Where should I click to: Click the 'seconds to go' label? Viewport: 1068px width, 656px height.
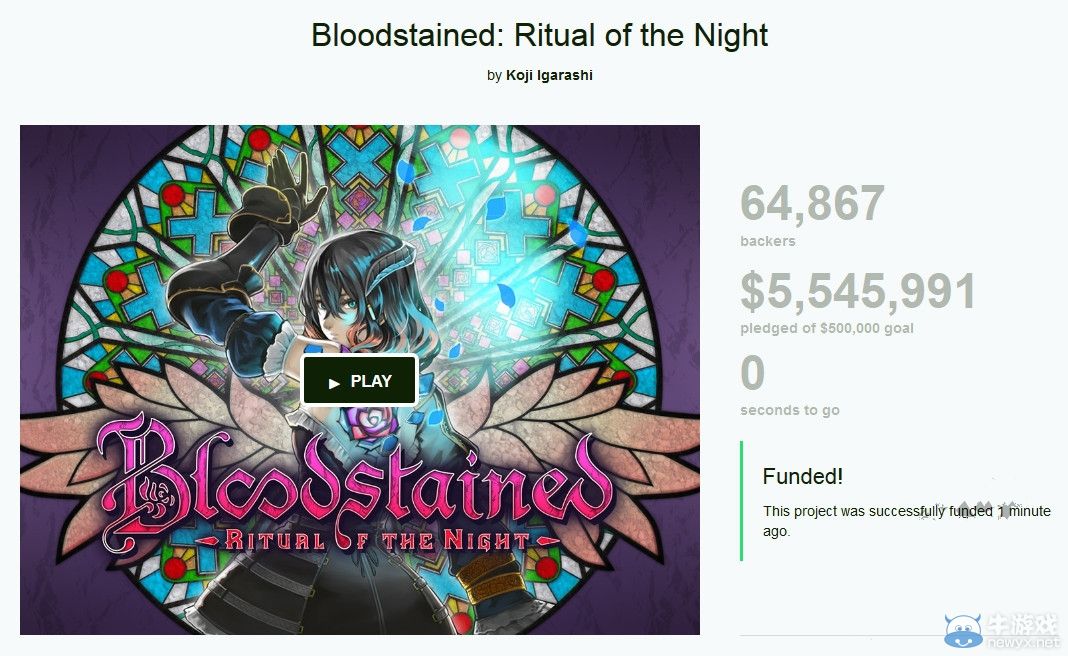point(789,410)
